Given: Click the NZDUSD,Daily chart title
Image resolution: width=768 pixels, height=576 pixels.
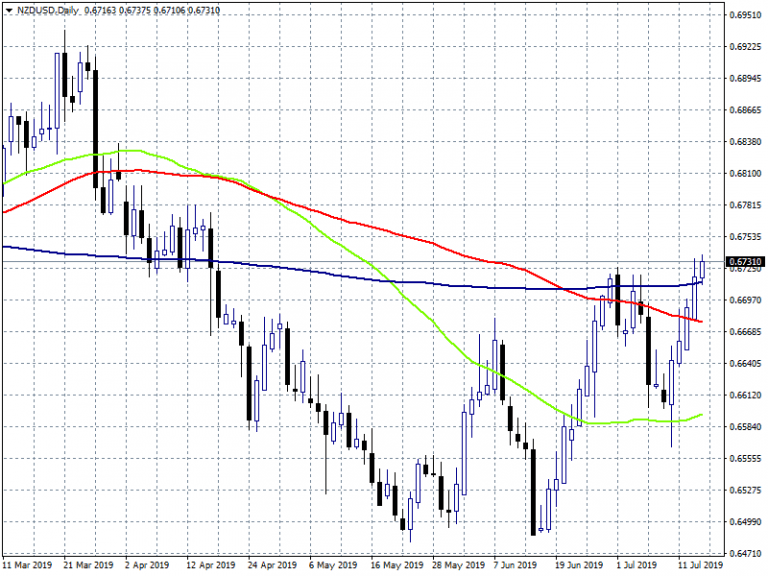Looking at the screenshot, I should click(48, 12).
